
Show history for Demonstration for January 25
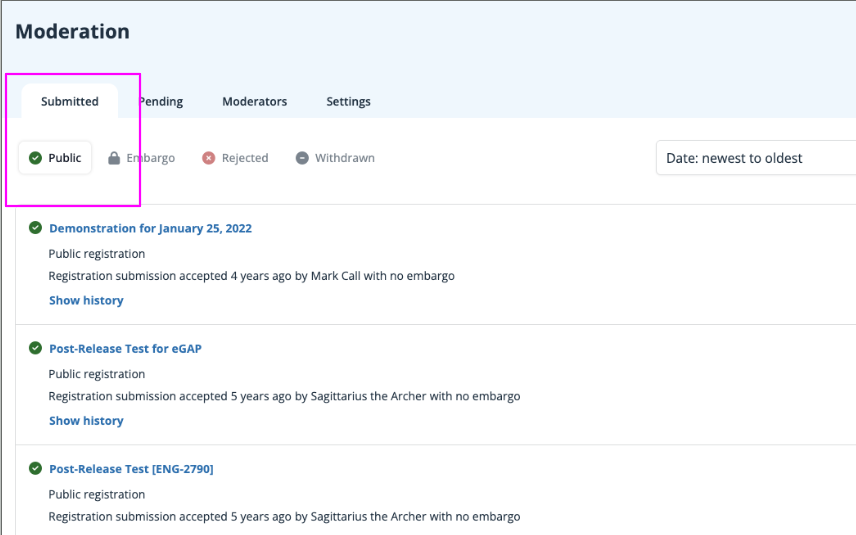[x=86, y=300]
